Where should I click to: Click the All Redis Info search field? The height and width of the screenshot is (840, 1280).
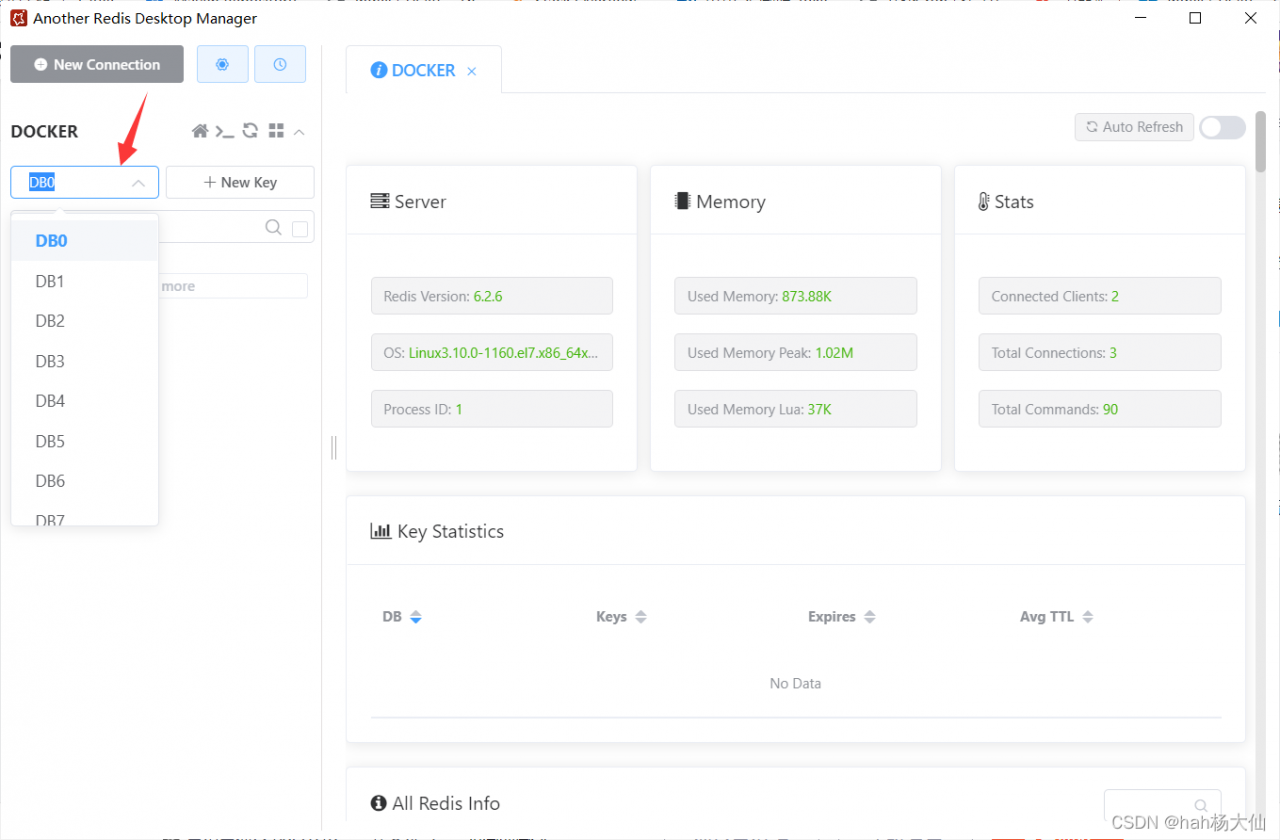click(1162, 806)
